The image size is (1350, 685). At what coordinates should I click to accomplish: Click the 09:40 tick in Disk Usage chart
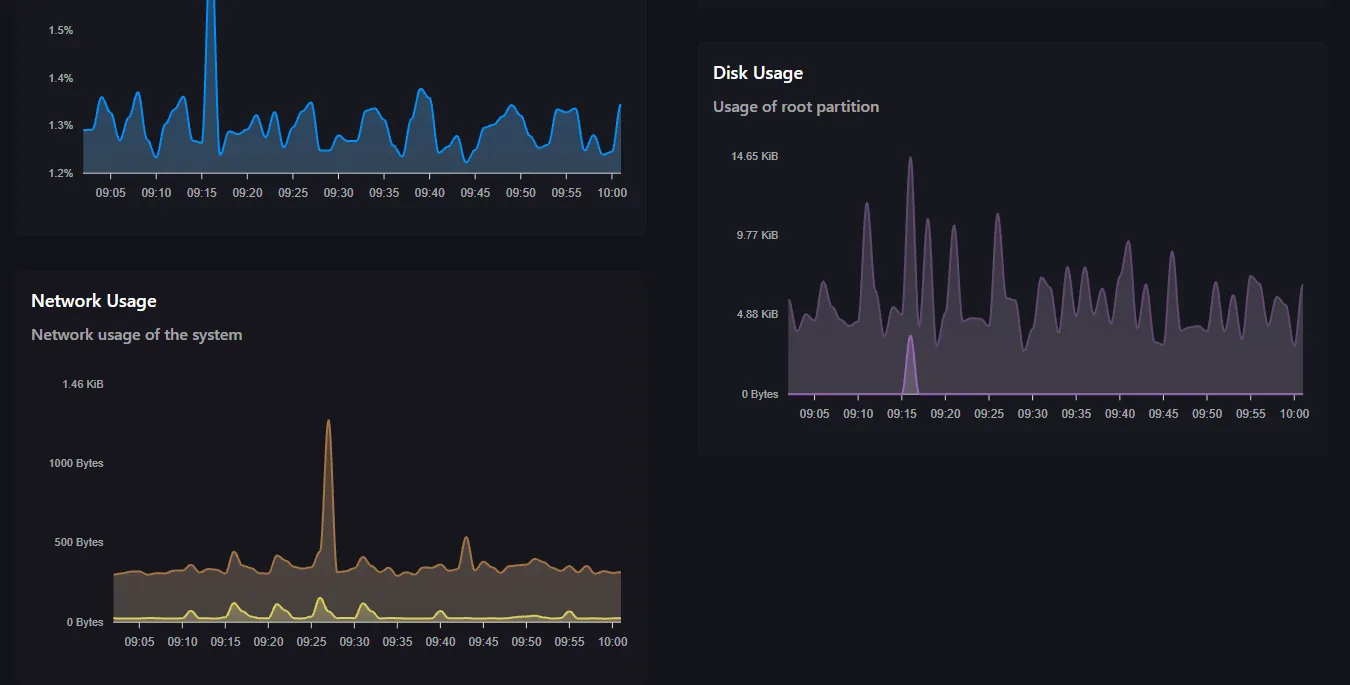[1120, 413]
